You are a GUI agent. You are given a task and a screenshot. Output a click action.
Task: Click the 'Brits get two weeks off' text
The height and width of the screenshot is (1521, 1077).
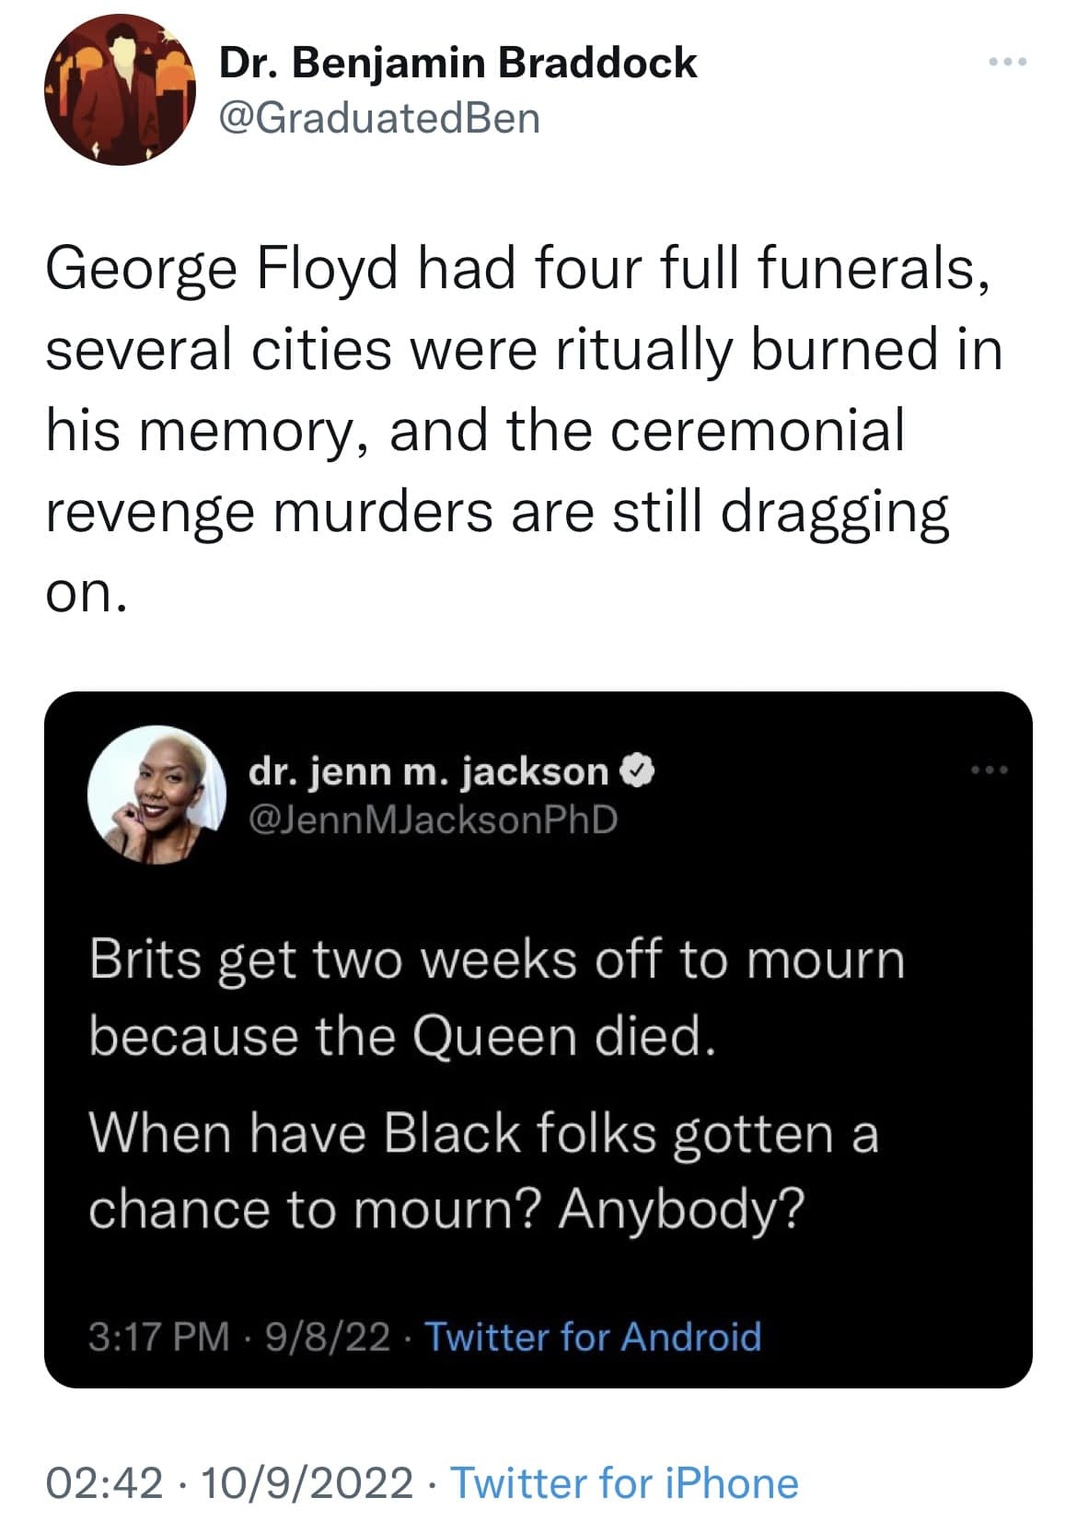(496, 959)
